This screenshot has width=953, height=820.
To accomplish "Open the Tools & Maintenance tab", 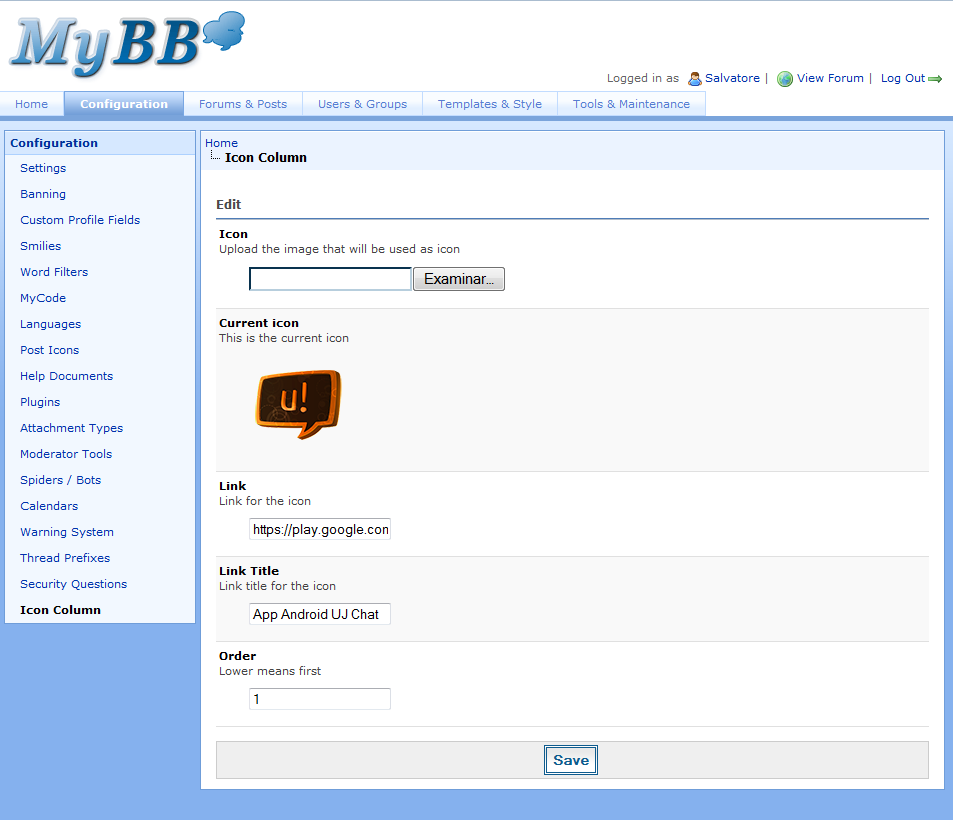I will [631, 104].
